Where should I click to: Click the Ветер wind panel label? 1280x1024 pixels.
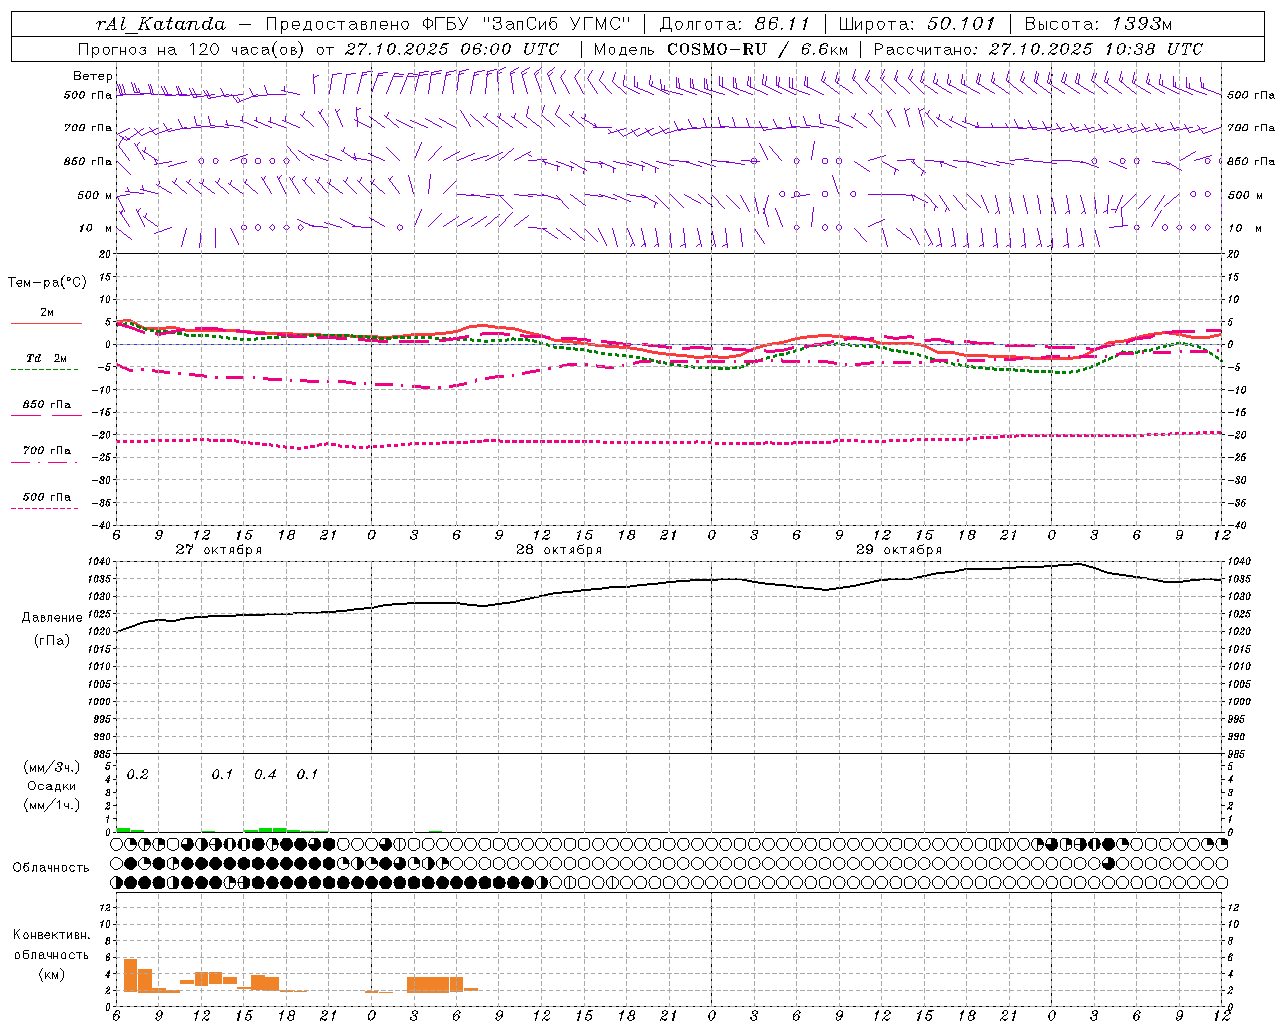(92, 76)
